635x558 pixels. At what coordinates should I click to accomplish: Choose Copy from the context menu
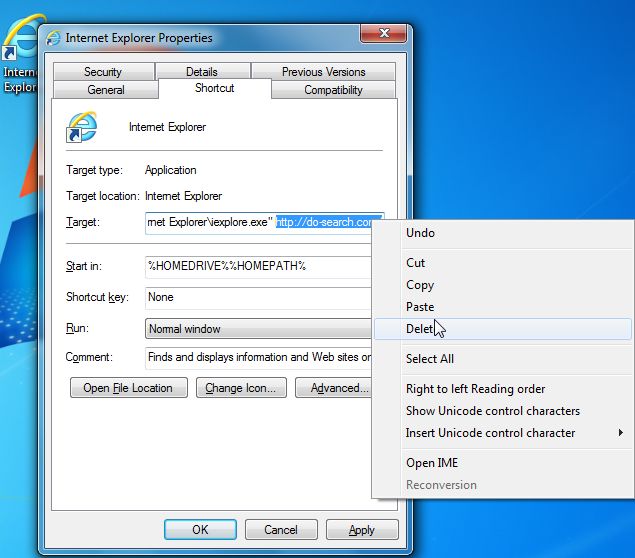point(503,285)
